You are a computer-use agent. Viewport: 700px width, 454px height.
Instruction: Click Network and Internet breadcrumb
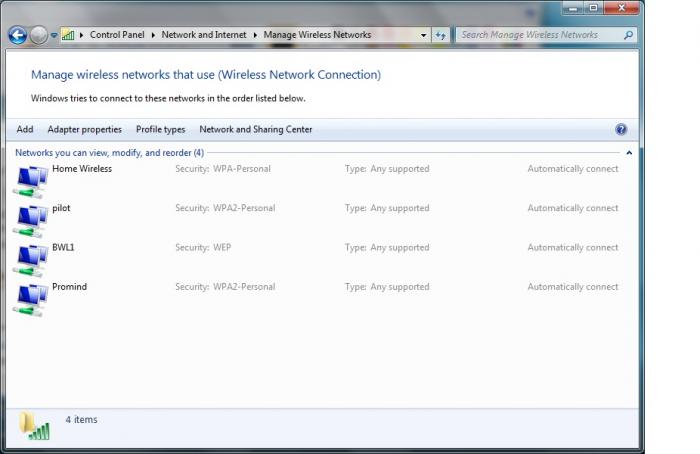click(x=205, y=35)
